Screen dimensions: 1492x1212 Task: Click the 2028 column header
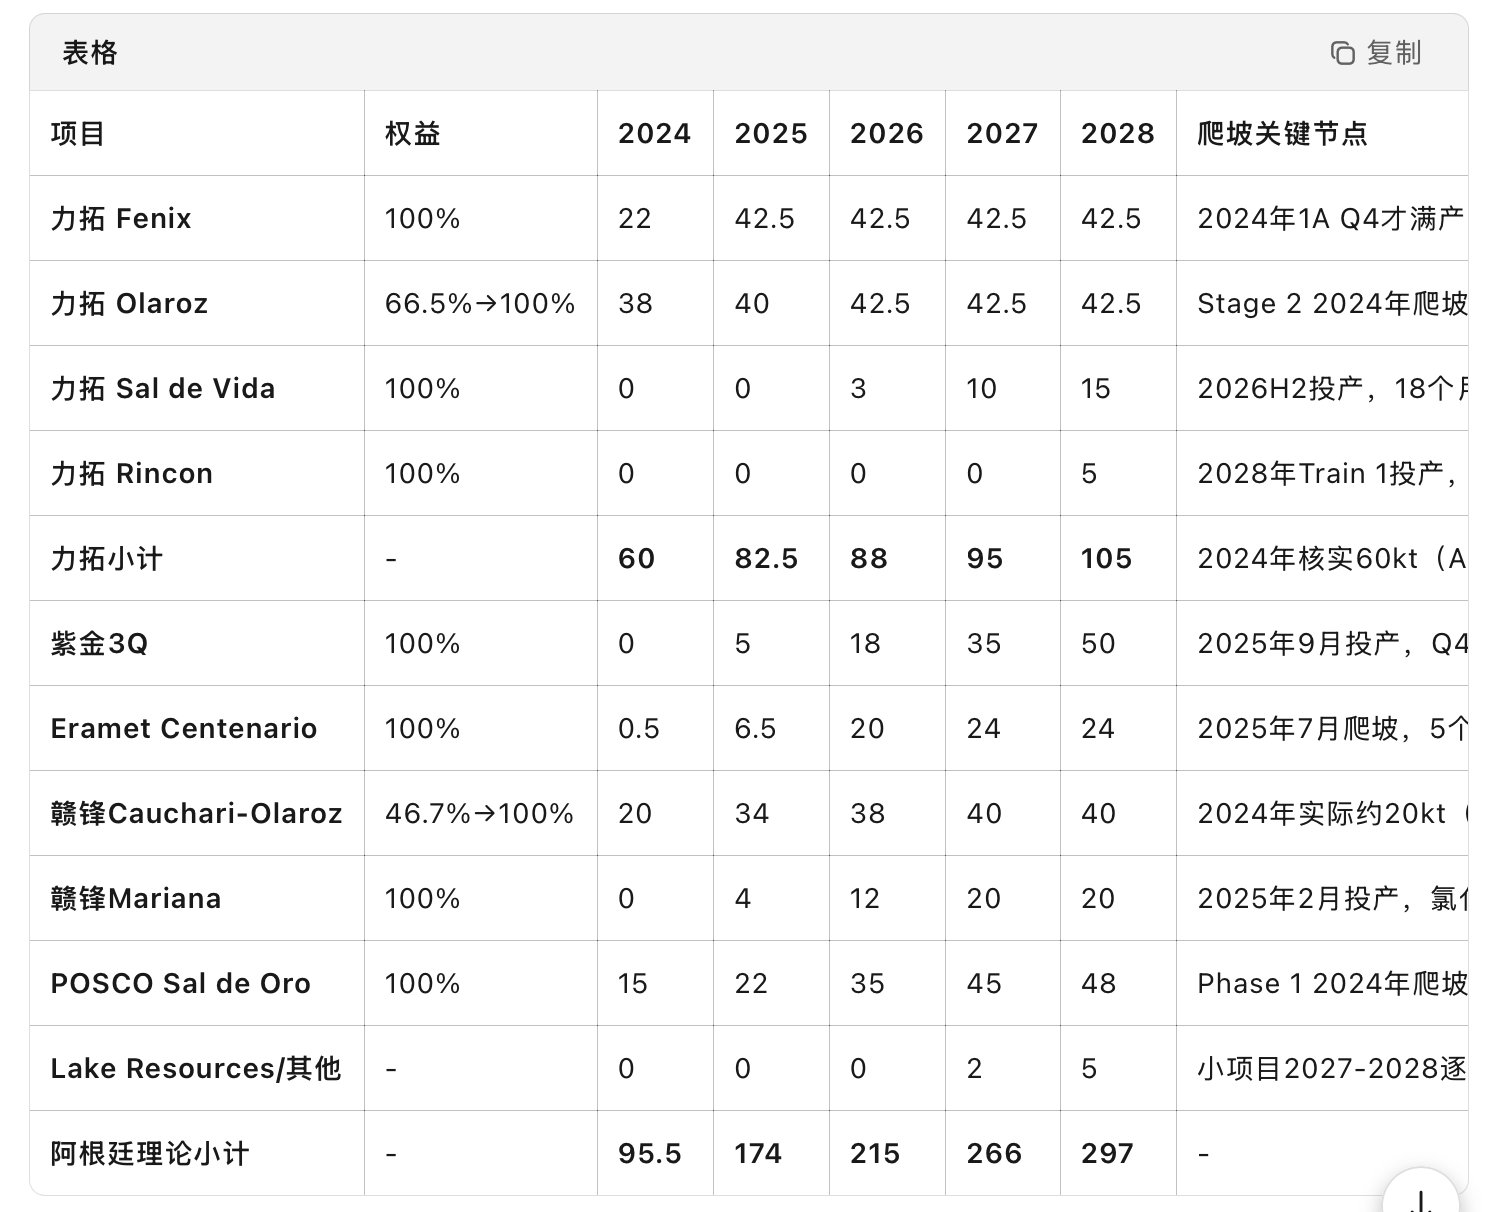[x=1117, y=134]
